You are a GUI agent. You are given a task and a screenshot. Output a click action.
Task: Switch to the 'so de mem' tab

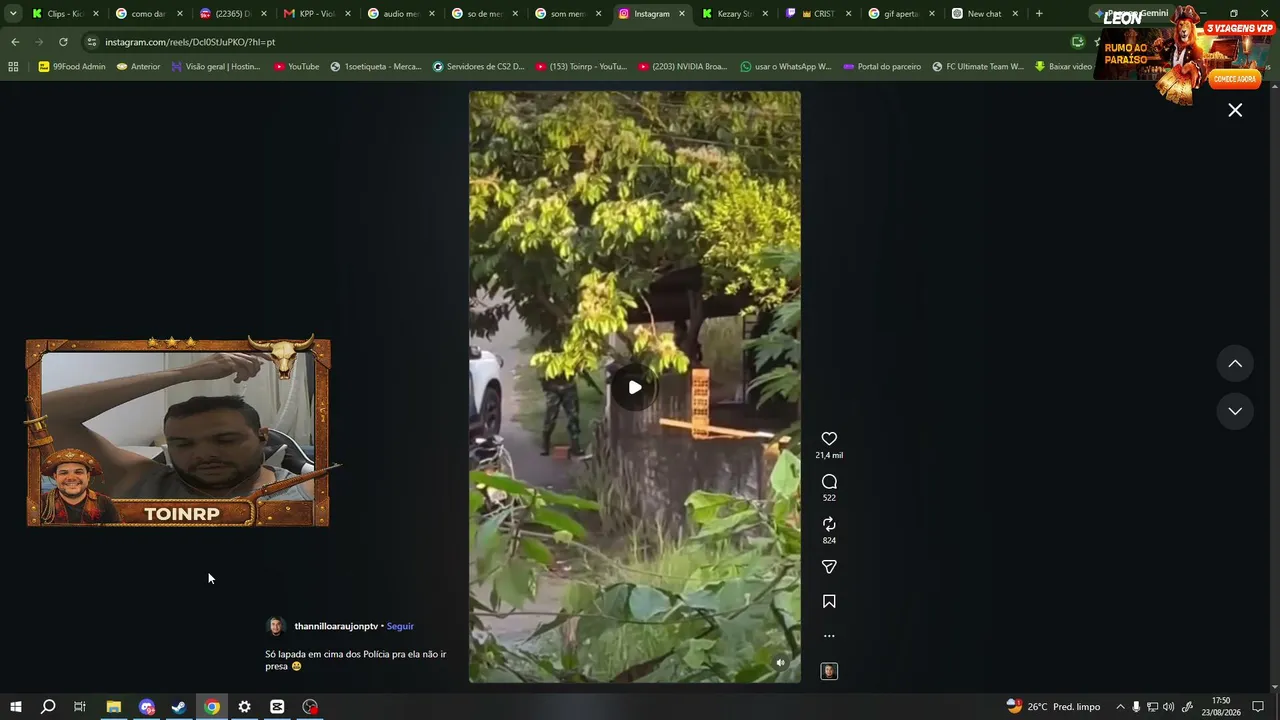[x=482, y=14]
